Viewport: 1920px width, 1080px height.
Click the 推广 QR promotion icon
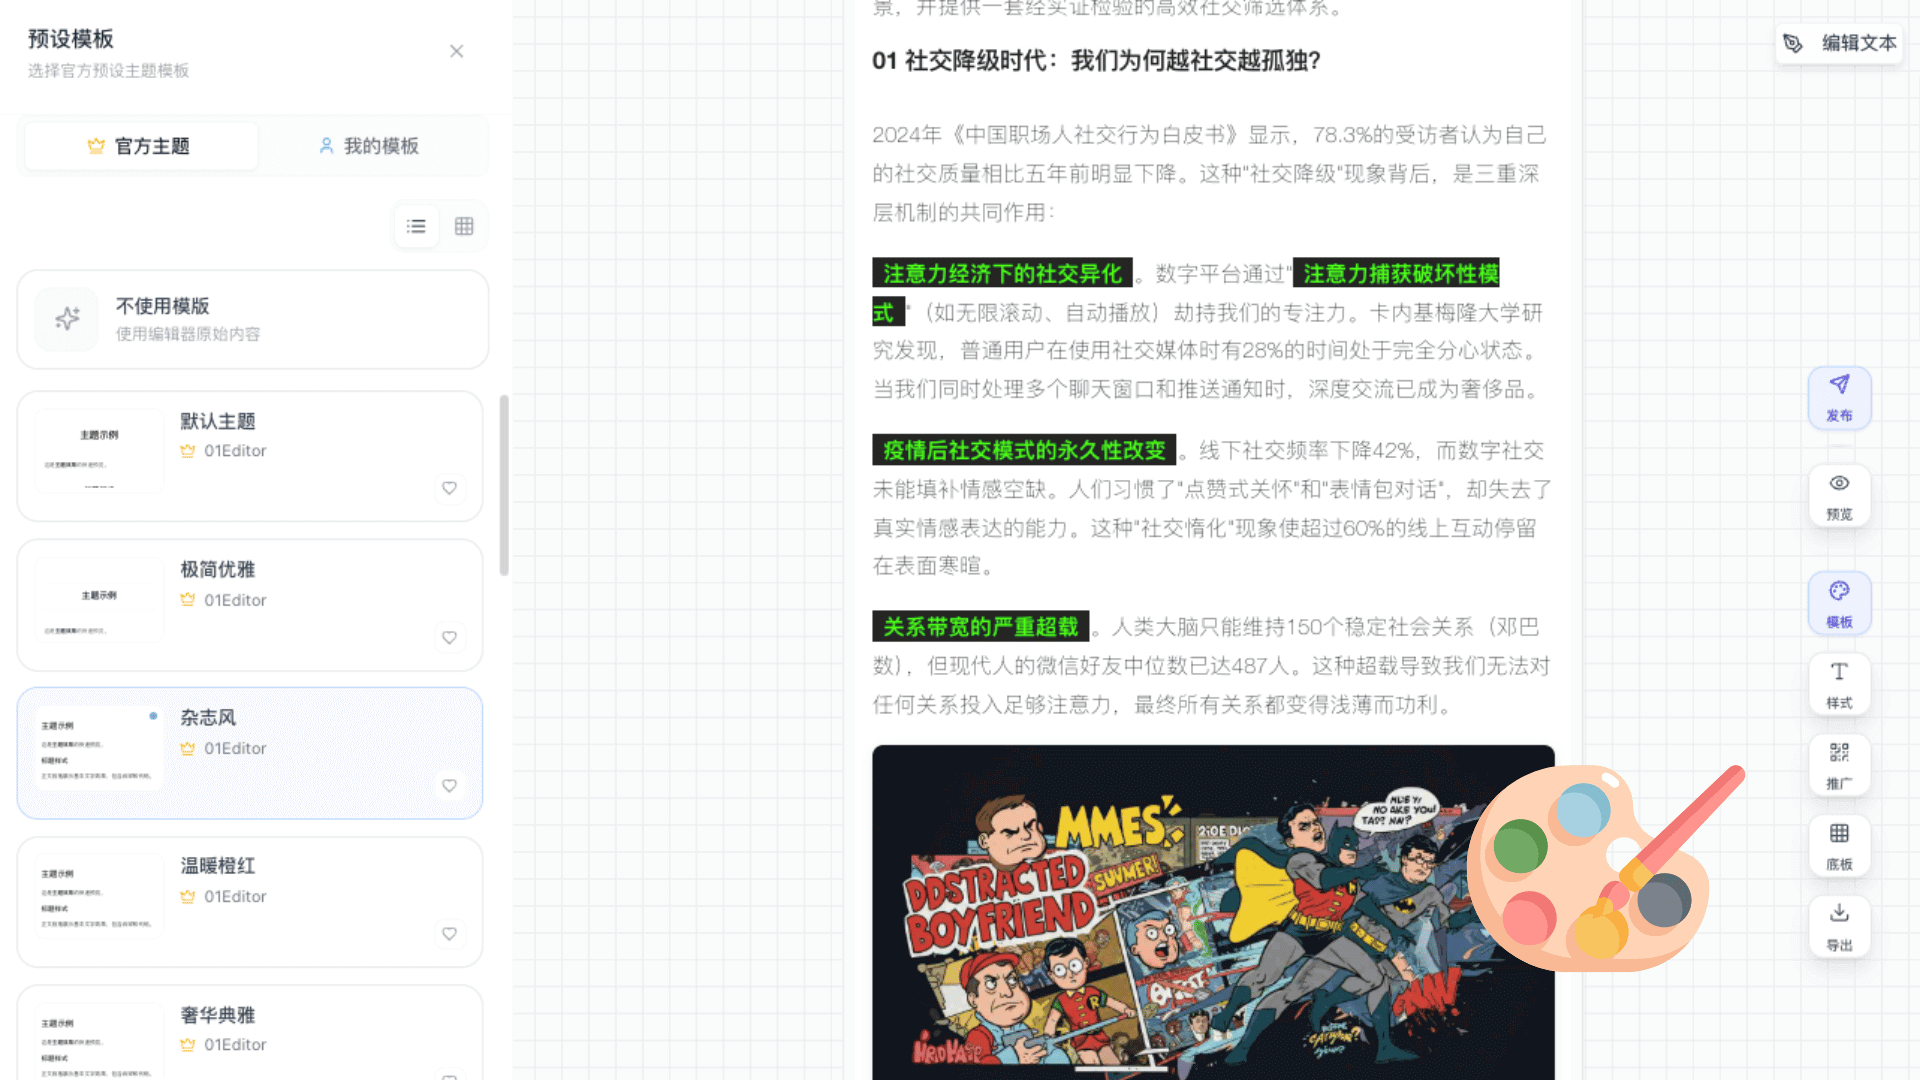1839,764
